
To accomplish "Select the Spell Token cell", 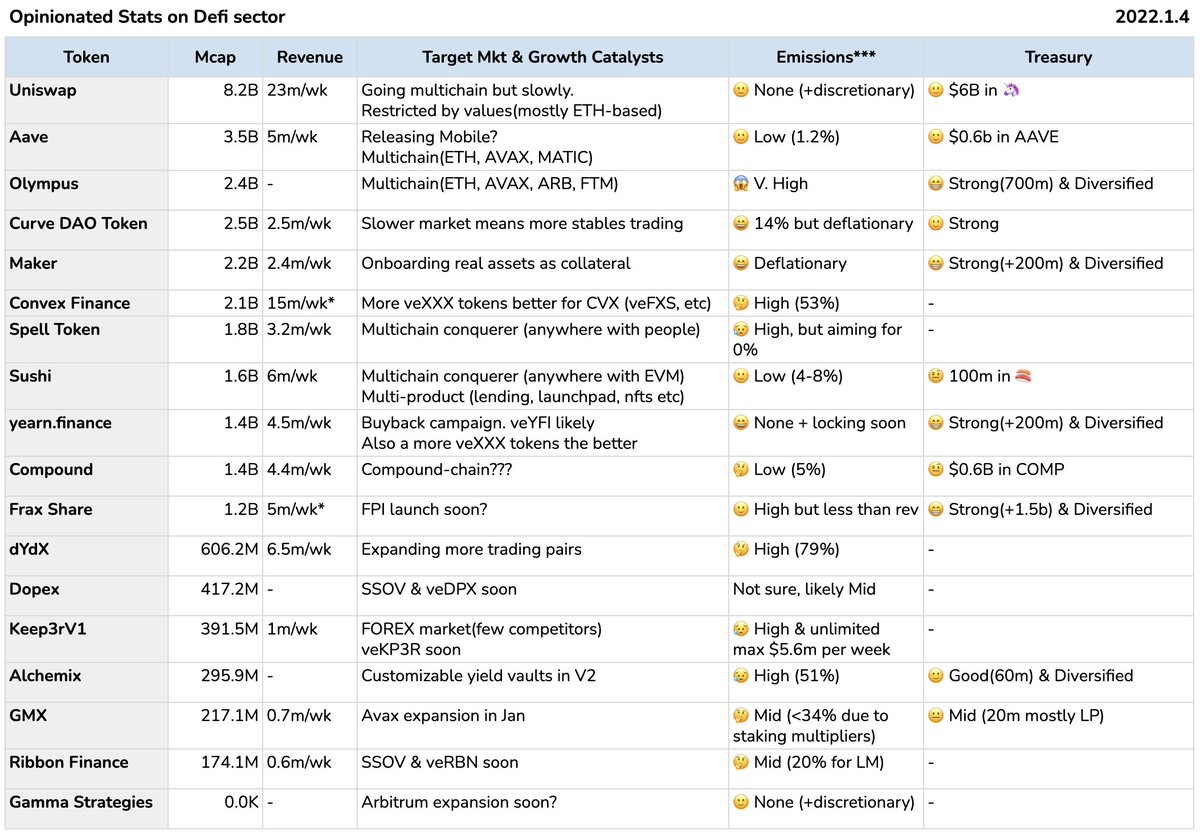I will (x=86, y=339).
